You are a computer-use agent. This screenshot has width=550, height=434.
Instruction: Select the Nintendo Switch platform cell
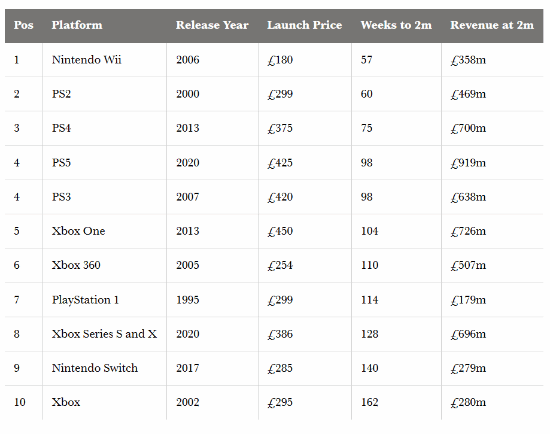pyautogui.click(x=95, y=368)
